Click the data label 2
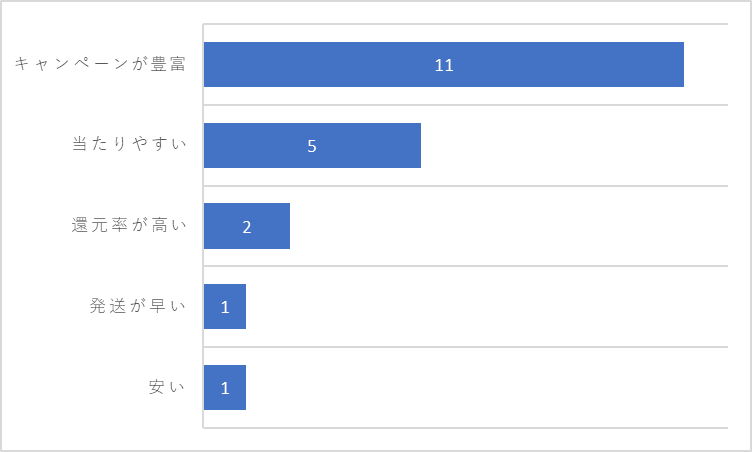752x452 pixels. (x=247, y=227)
